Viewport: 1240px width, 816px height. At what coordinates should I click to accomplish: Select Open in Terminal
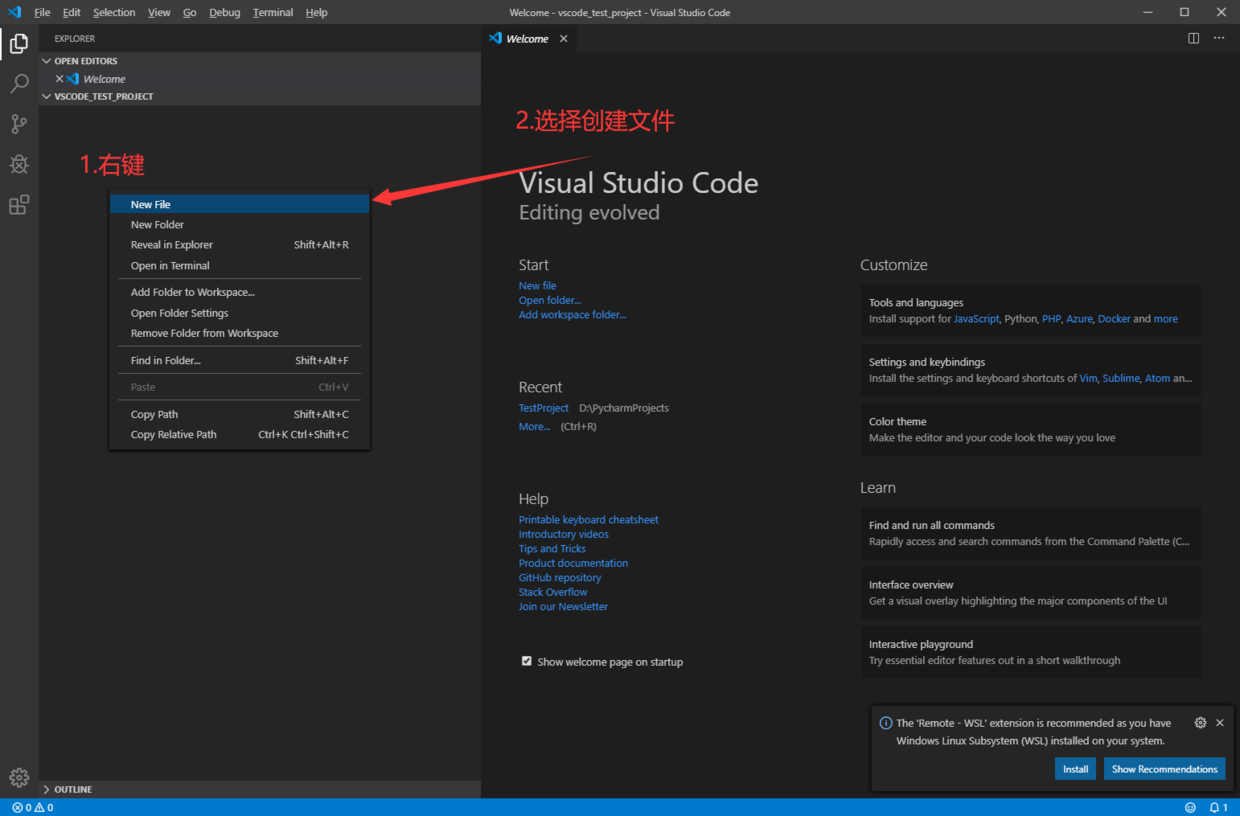239,266
